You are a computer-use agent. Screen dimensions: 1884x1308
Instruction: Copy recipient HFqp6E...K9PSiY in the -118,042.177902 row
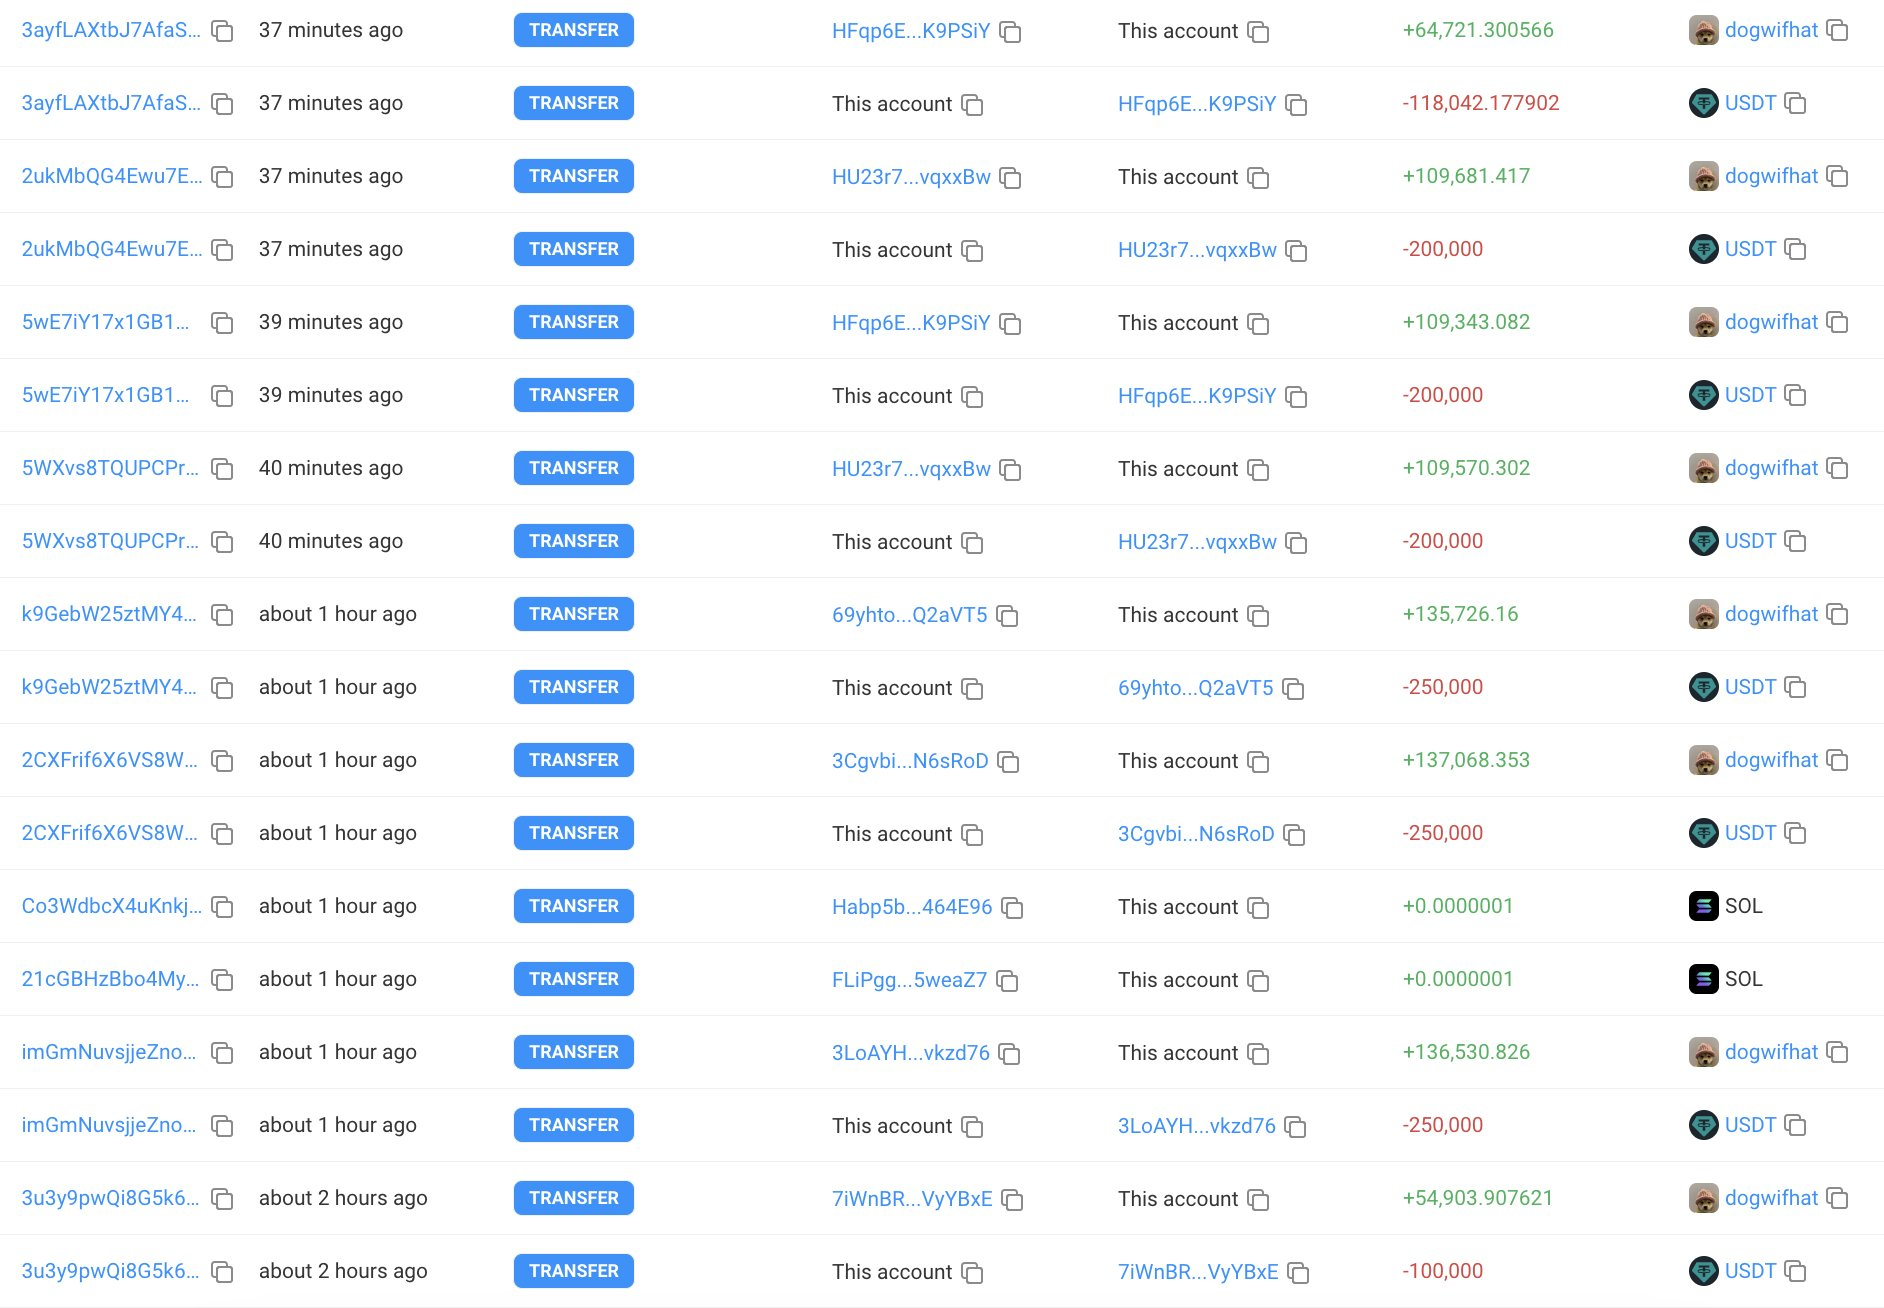click(x=1297, y=105)
